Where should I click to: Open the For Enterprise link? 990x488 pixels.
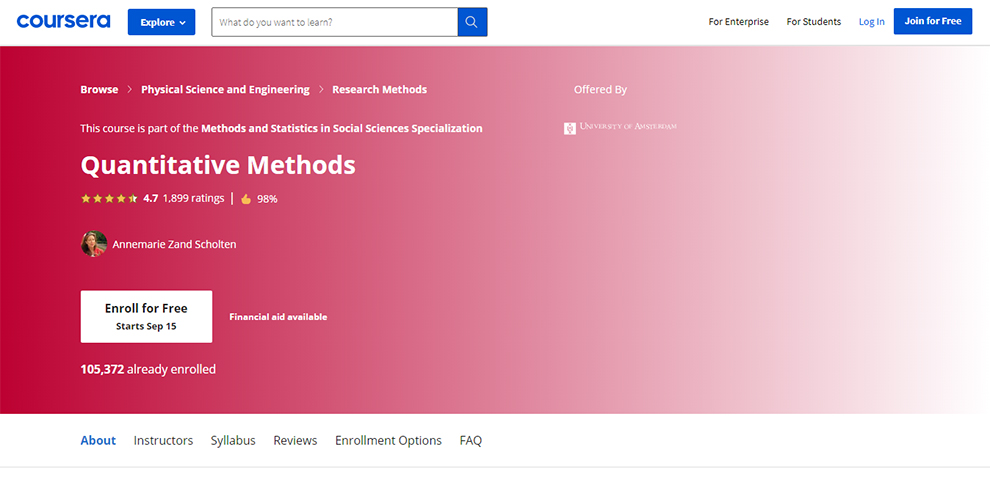click(738, 21)
